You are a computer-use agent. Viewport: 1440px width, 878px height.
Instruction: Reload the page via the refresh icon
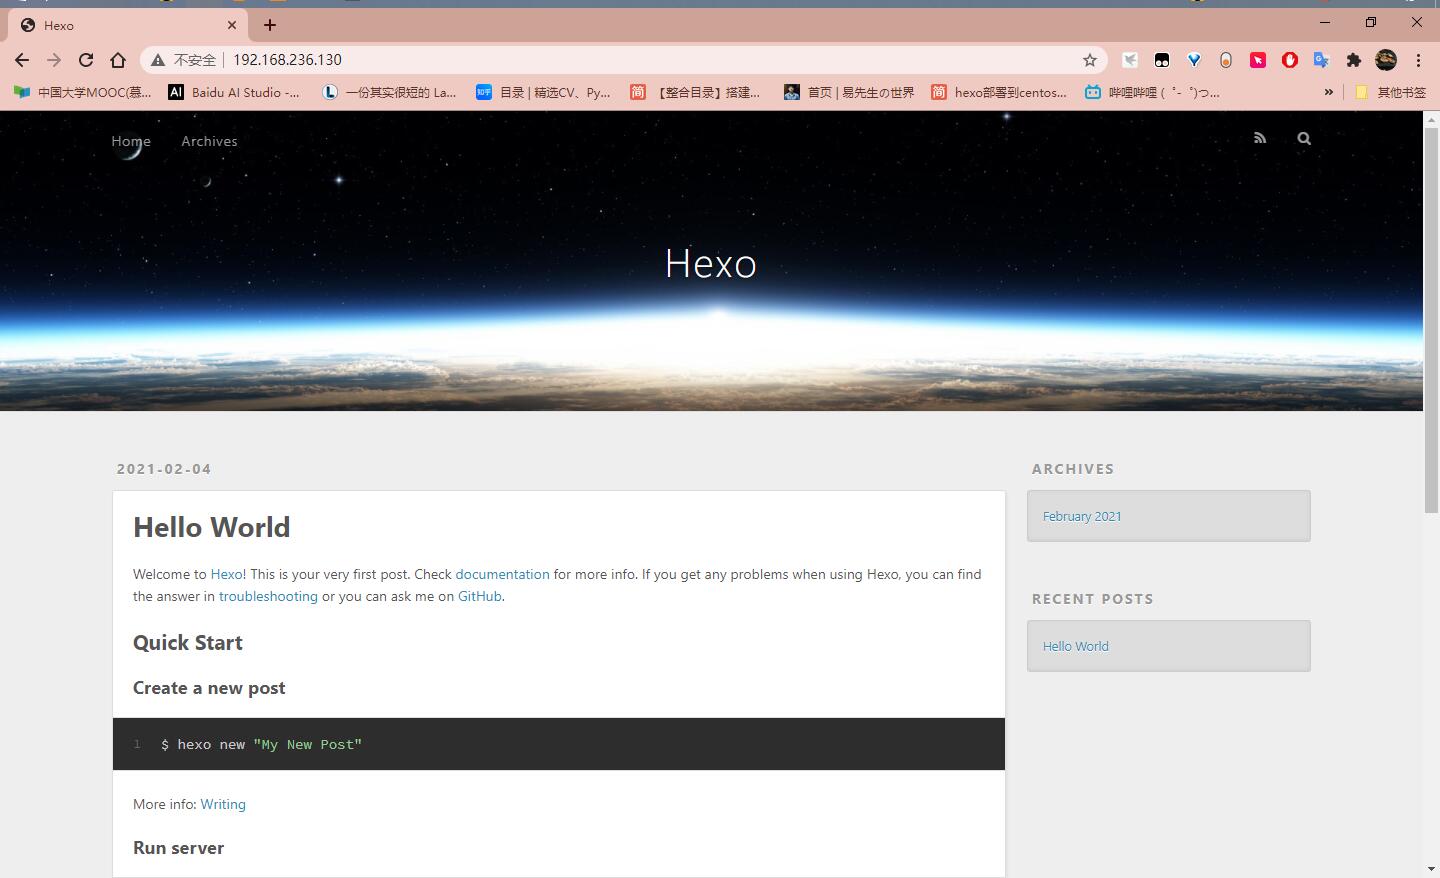[x=86, y=60]
